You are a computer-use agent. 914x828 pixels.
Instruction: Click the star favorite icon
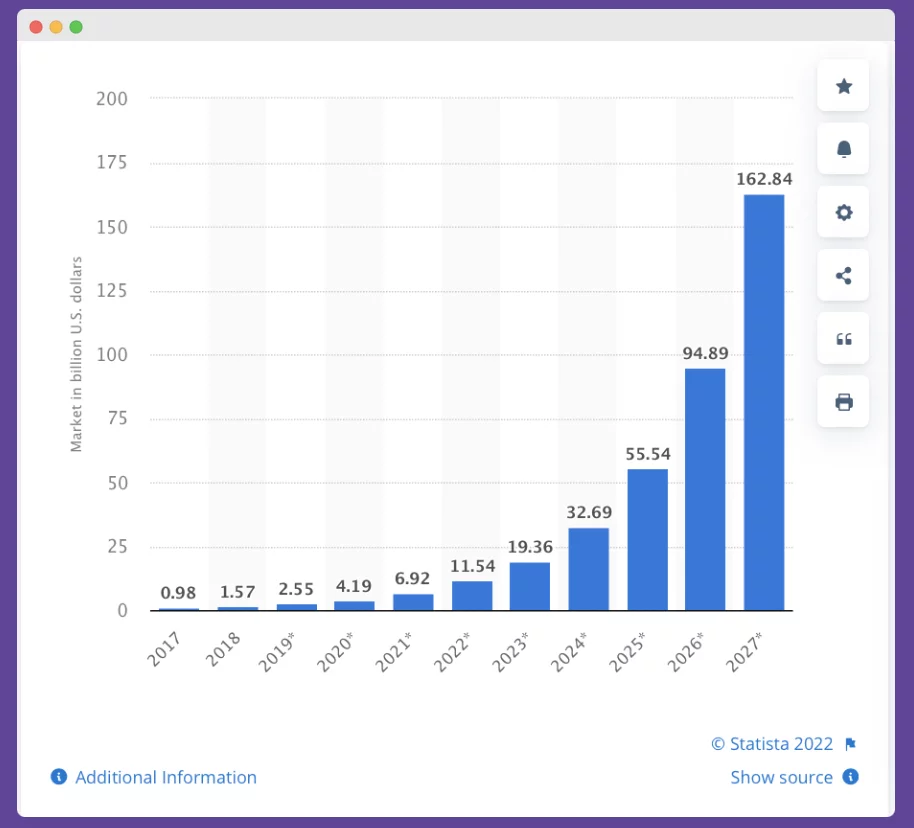[843, 86]
